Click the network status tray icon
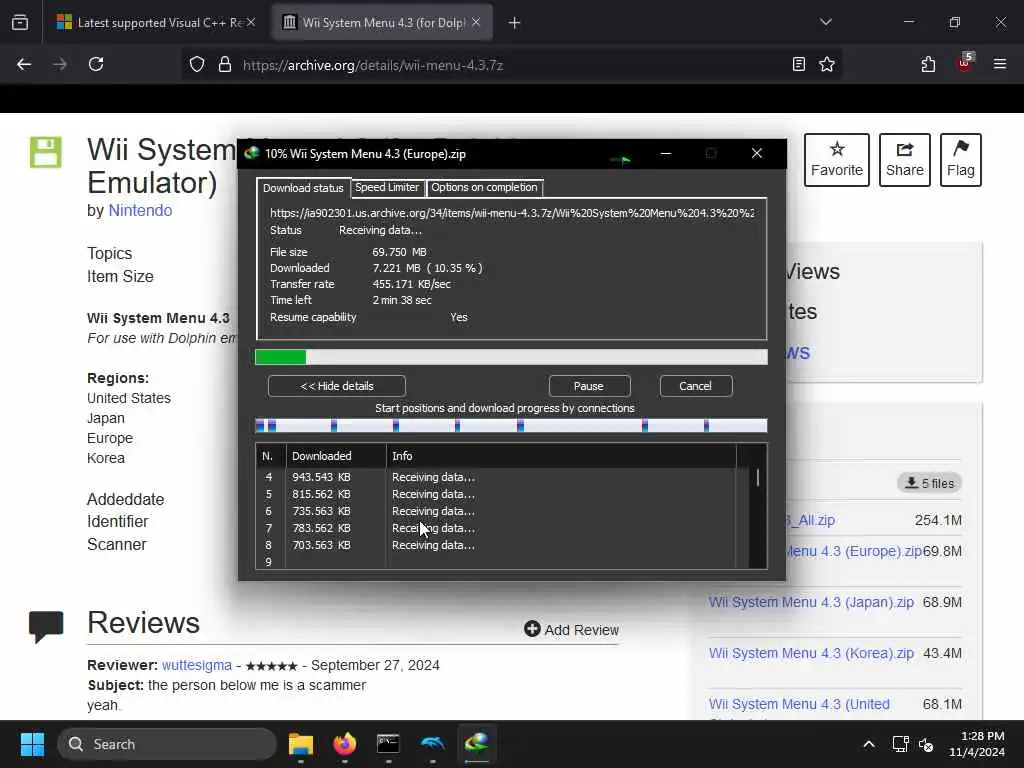 pos(901,744)
